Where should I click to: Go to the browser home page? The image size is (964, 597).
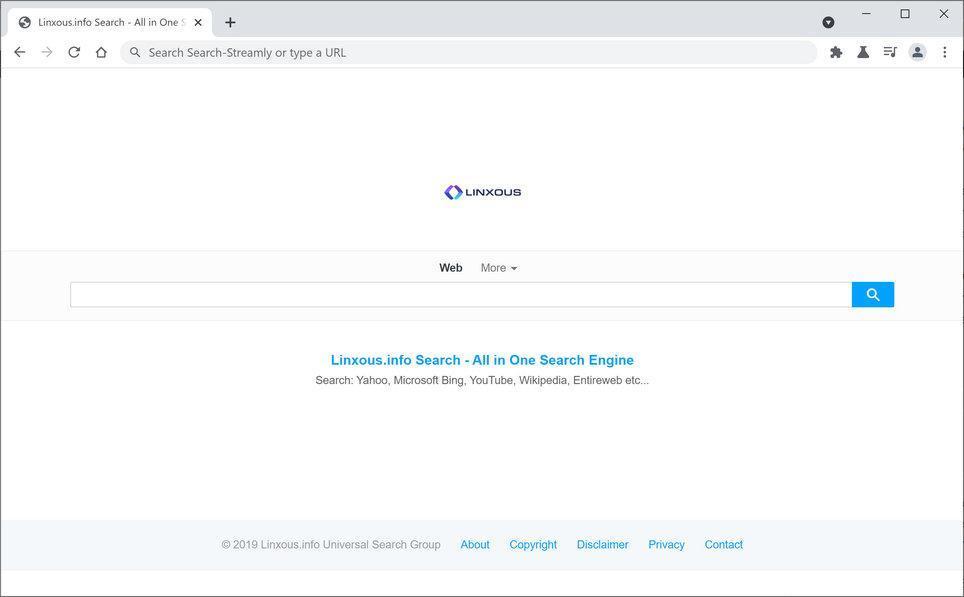click(x=101, y=52)
